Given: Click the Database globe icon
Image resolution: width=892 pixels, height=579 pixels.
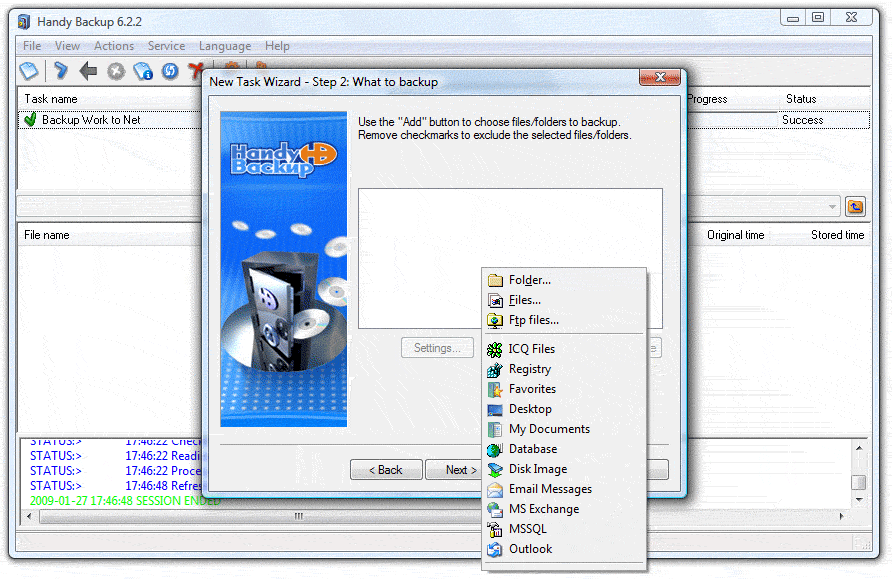Looking at the screenshot, I should 495,449.
